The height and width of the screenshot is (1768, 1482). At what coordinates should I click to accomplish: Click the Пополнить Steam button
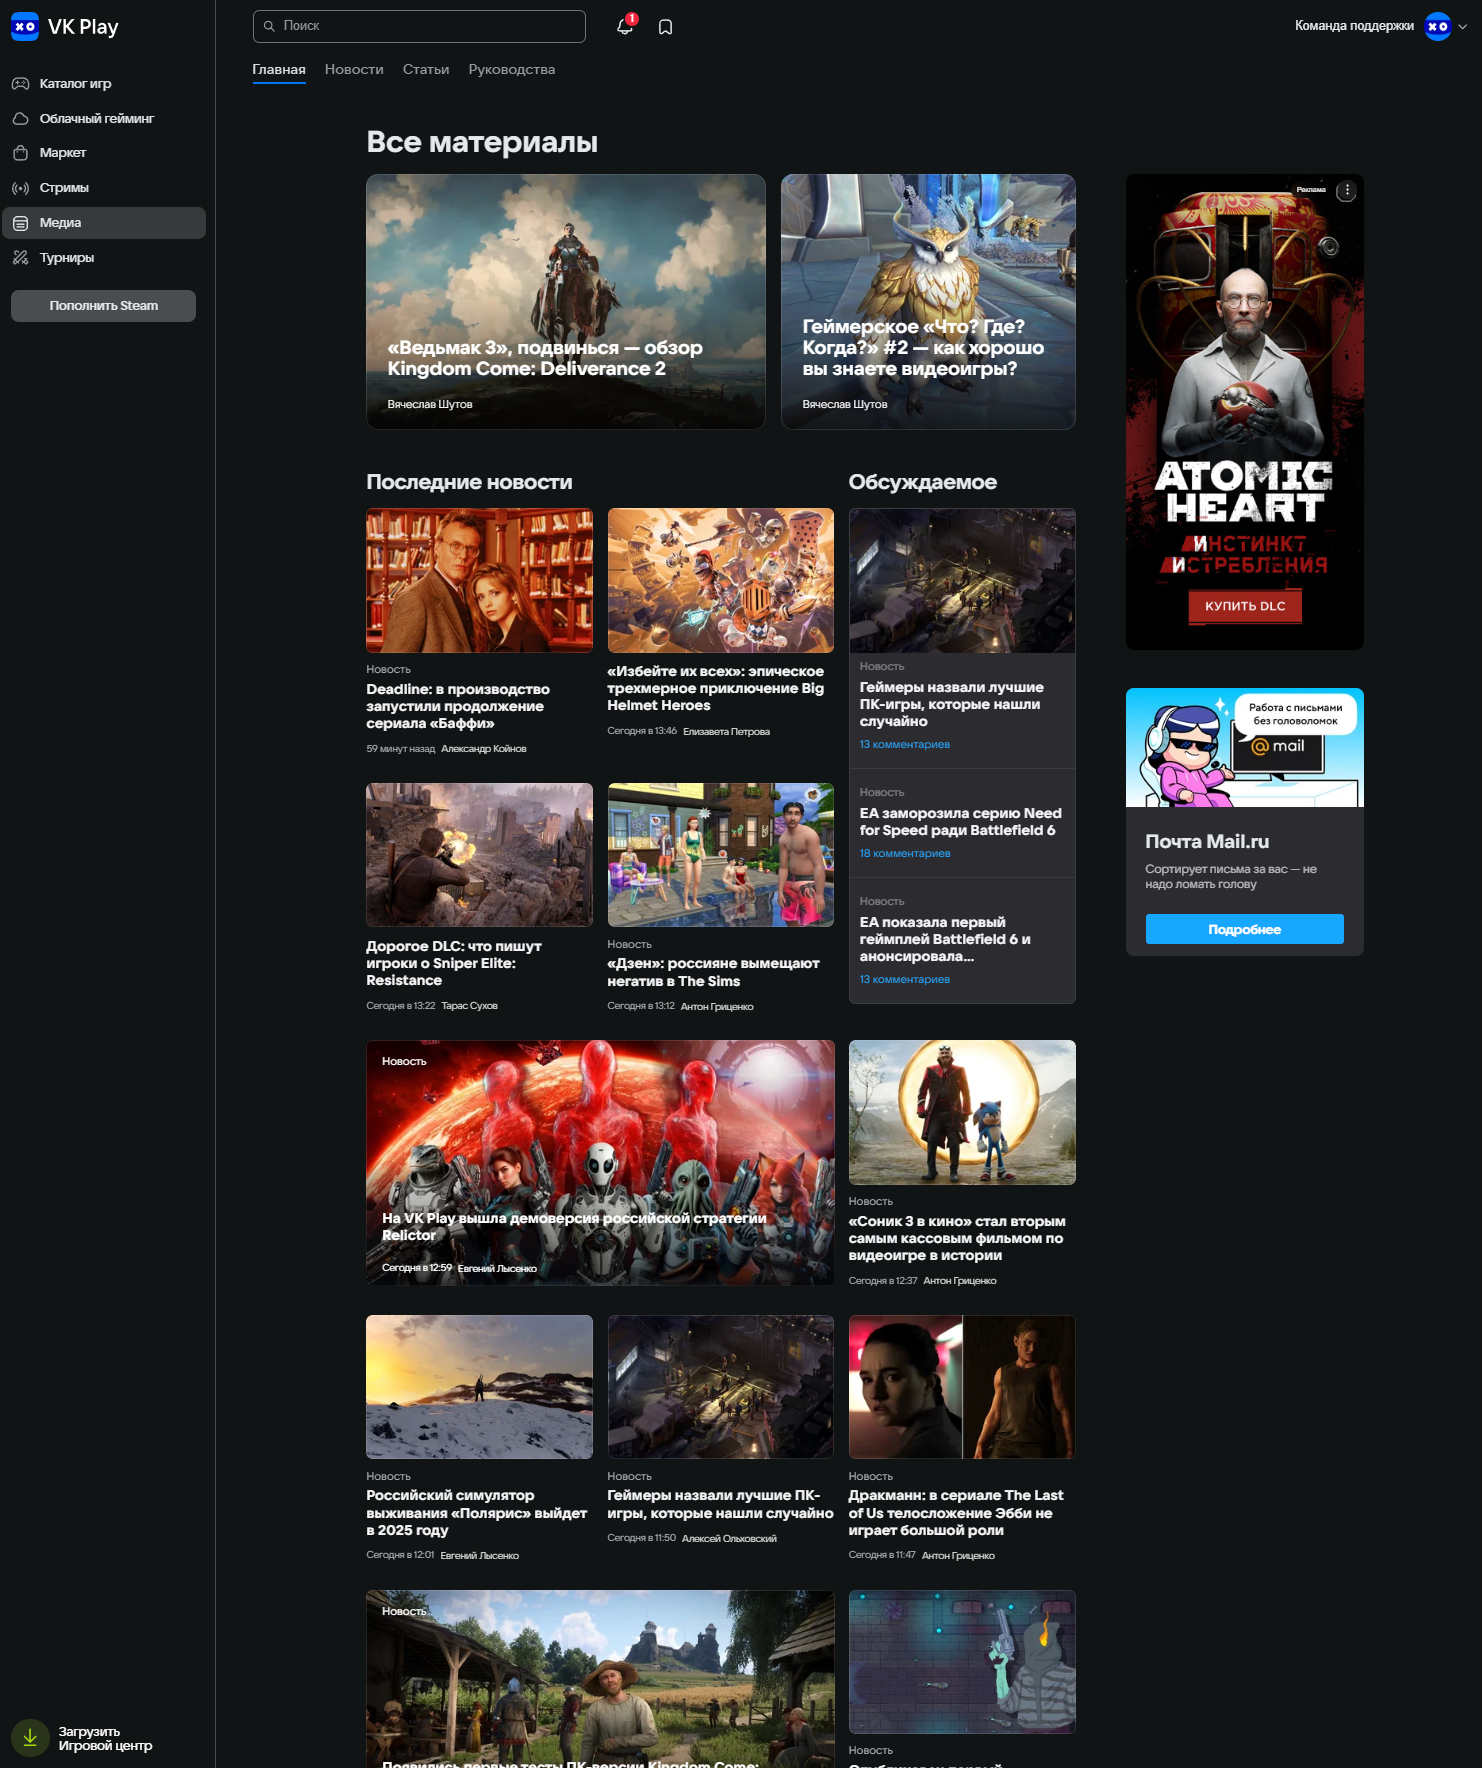[103, 306]
